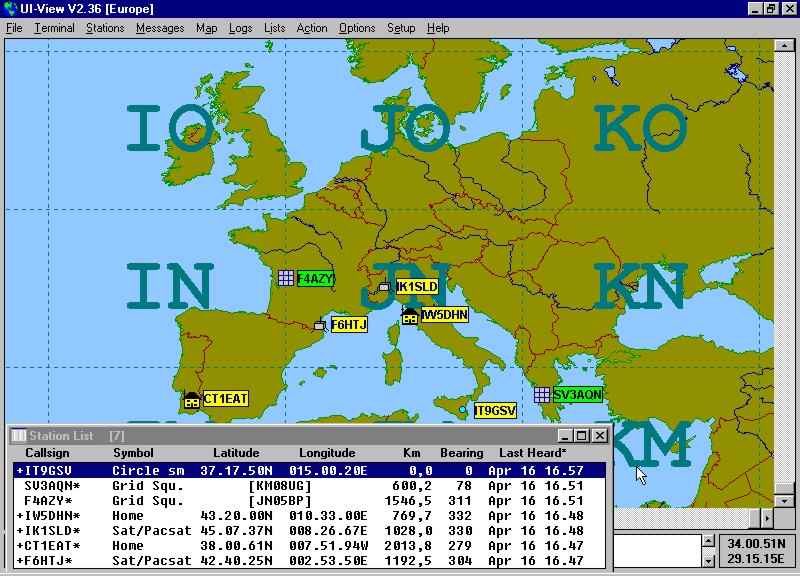The width and height of the screenshot is (800, 576).
Task: Sort station list by Latitude column header
Action: (236, 453)
